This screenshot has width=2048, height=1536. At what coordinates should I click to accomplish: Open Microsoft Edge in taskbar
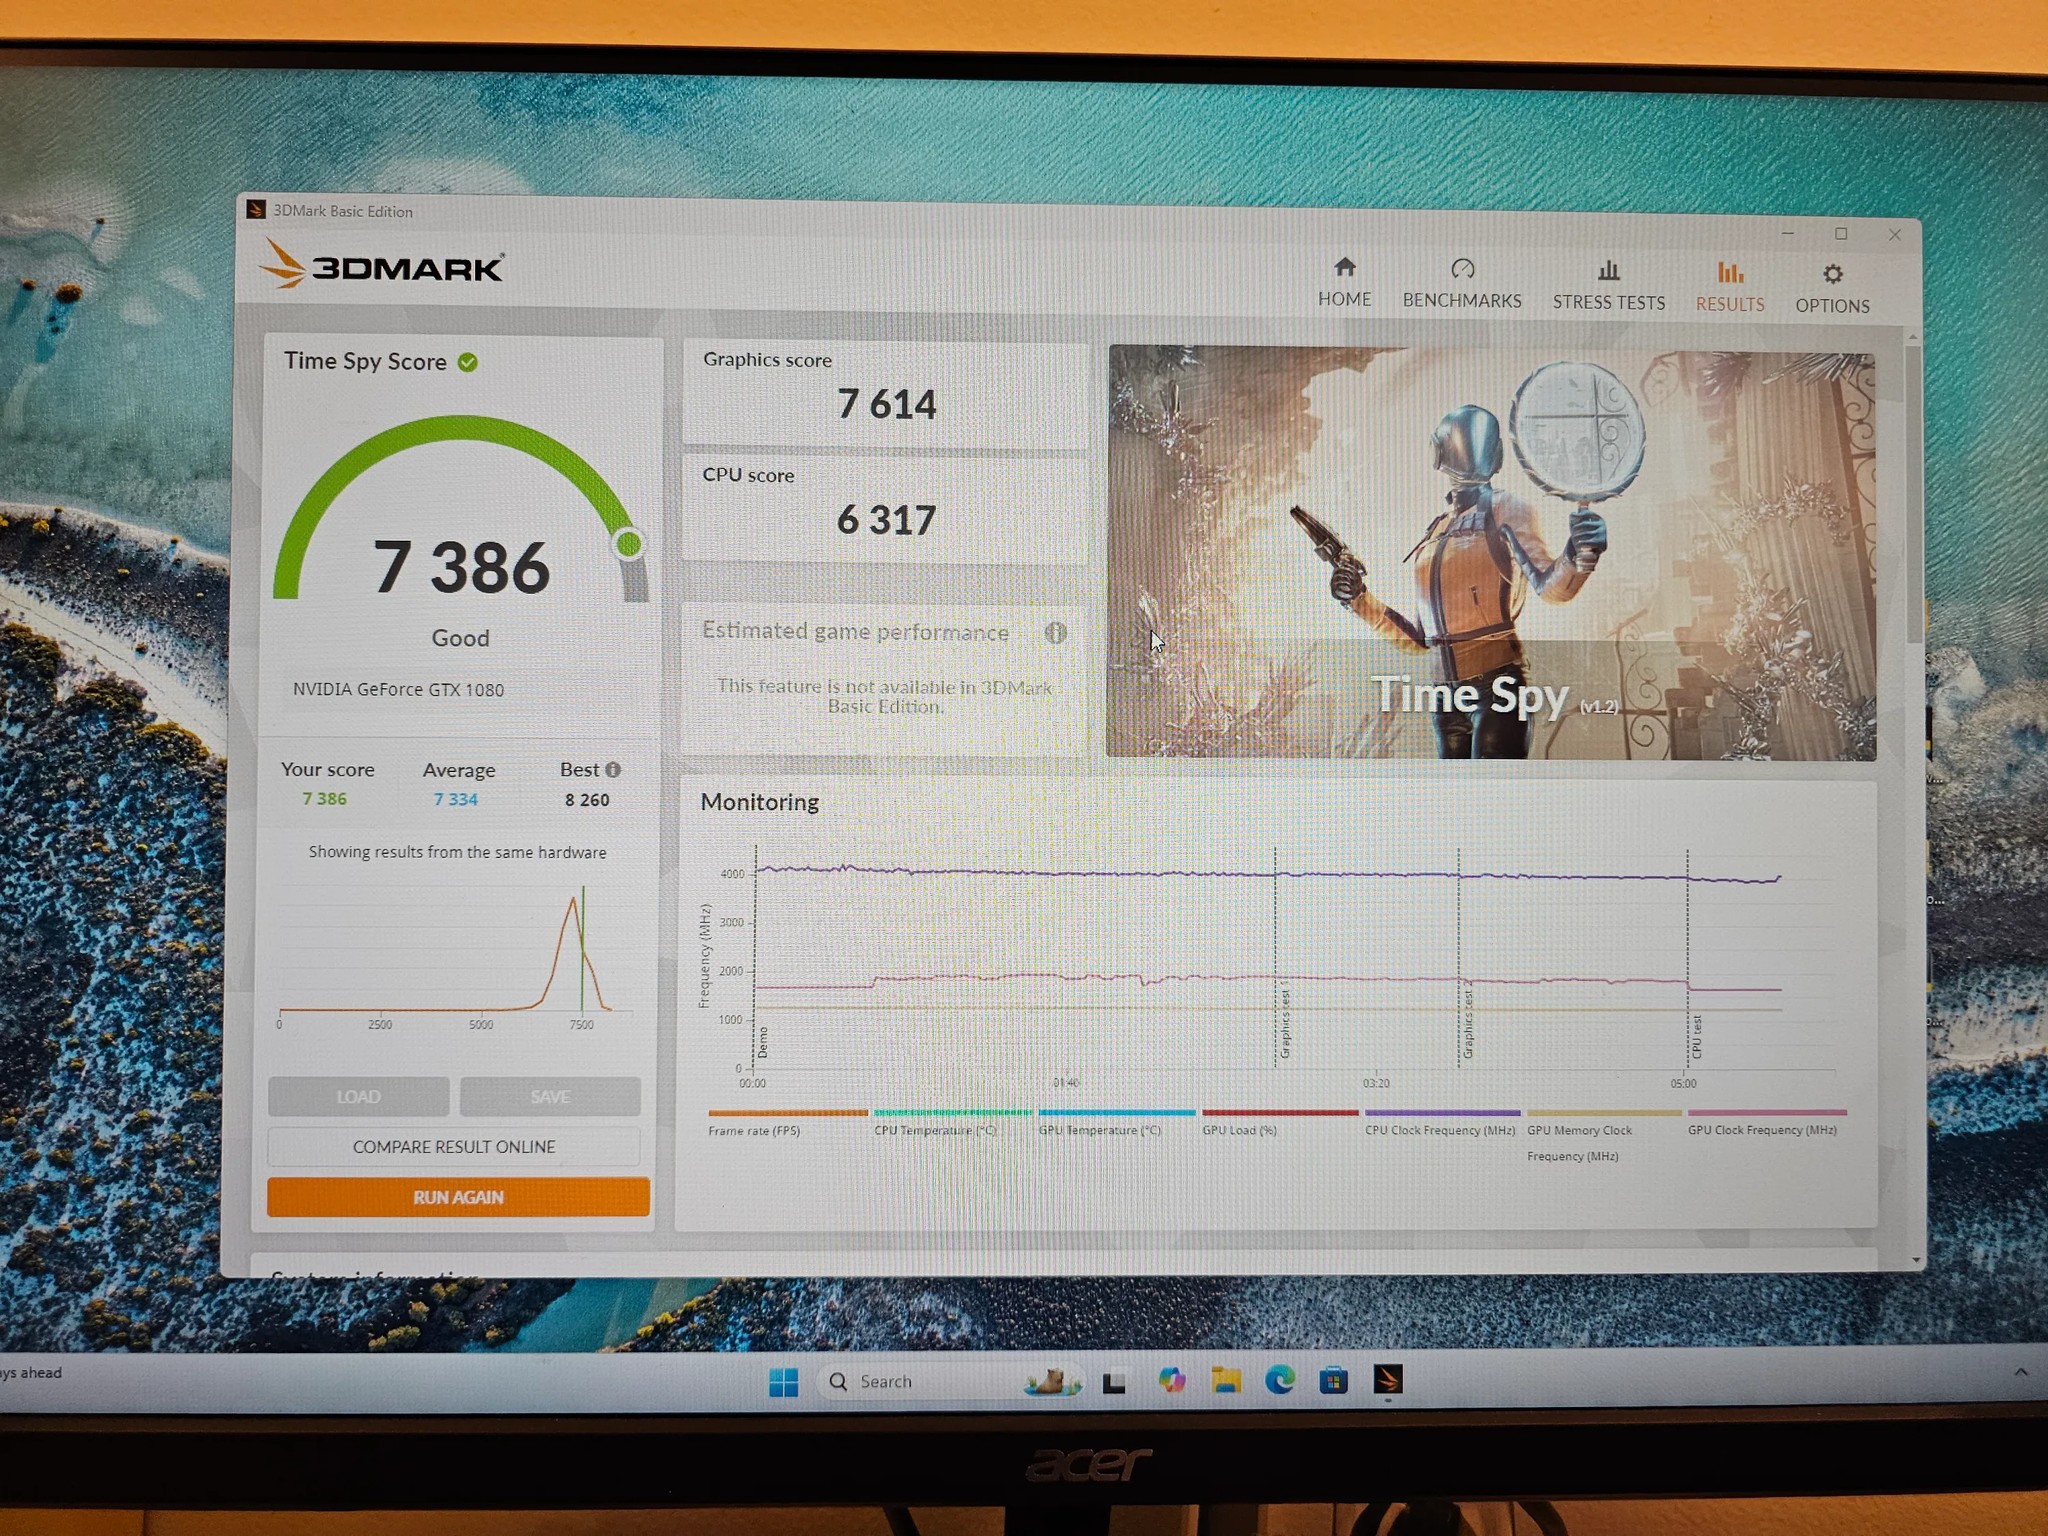pos(1279,1380)
